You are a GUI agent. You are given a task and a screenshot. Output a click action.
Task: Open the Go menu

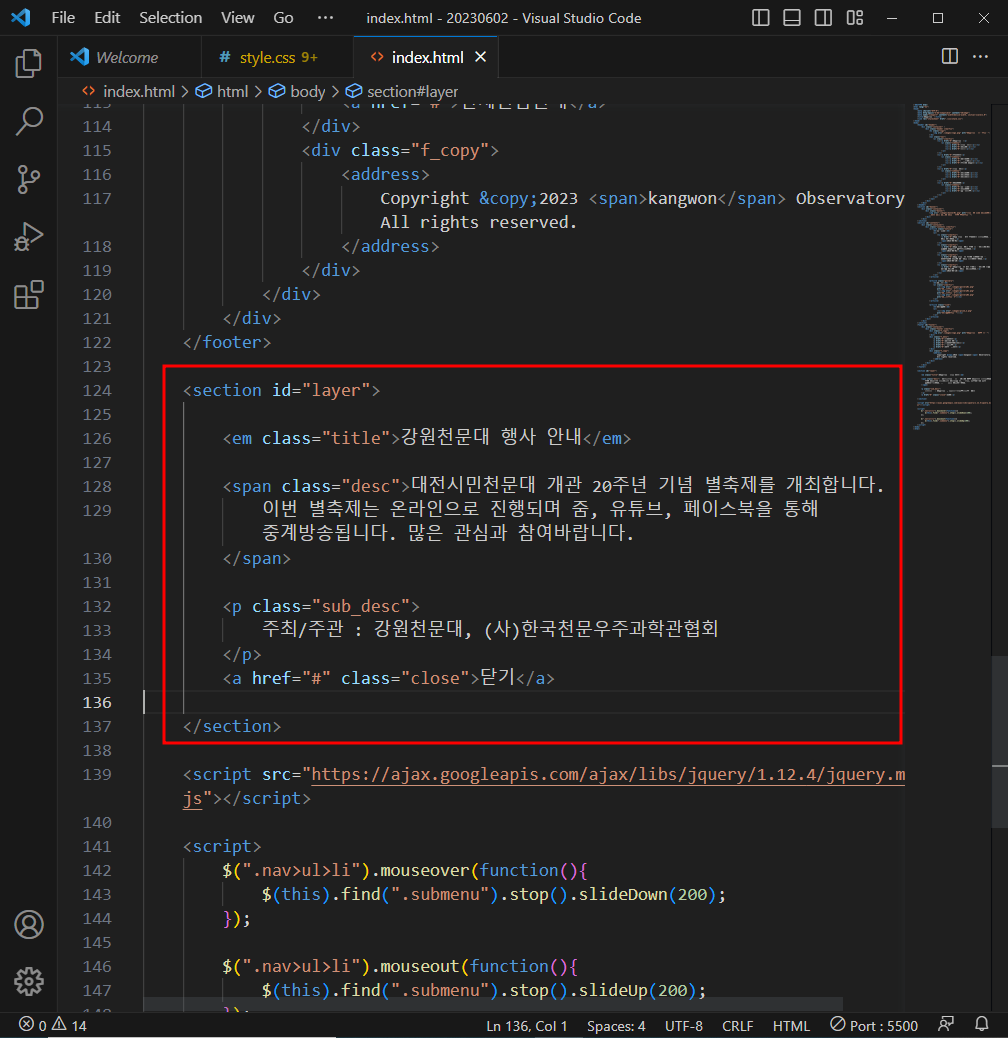pyautogui.click(x=283, y=18)
